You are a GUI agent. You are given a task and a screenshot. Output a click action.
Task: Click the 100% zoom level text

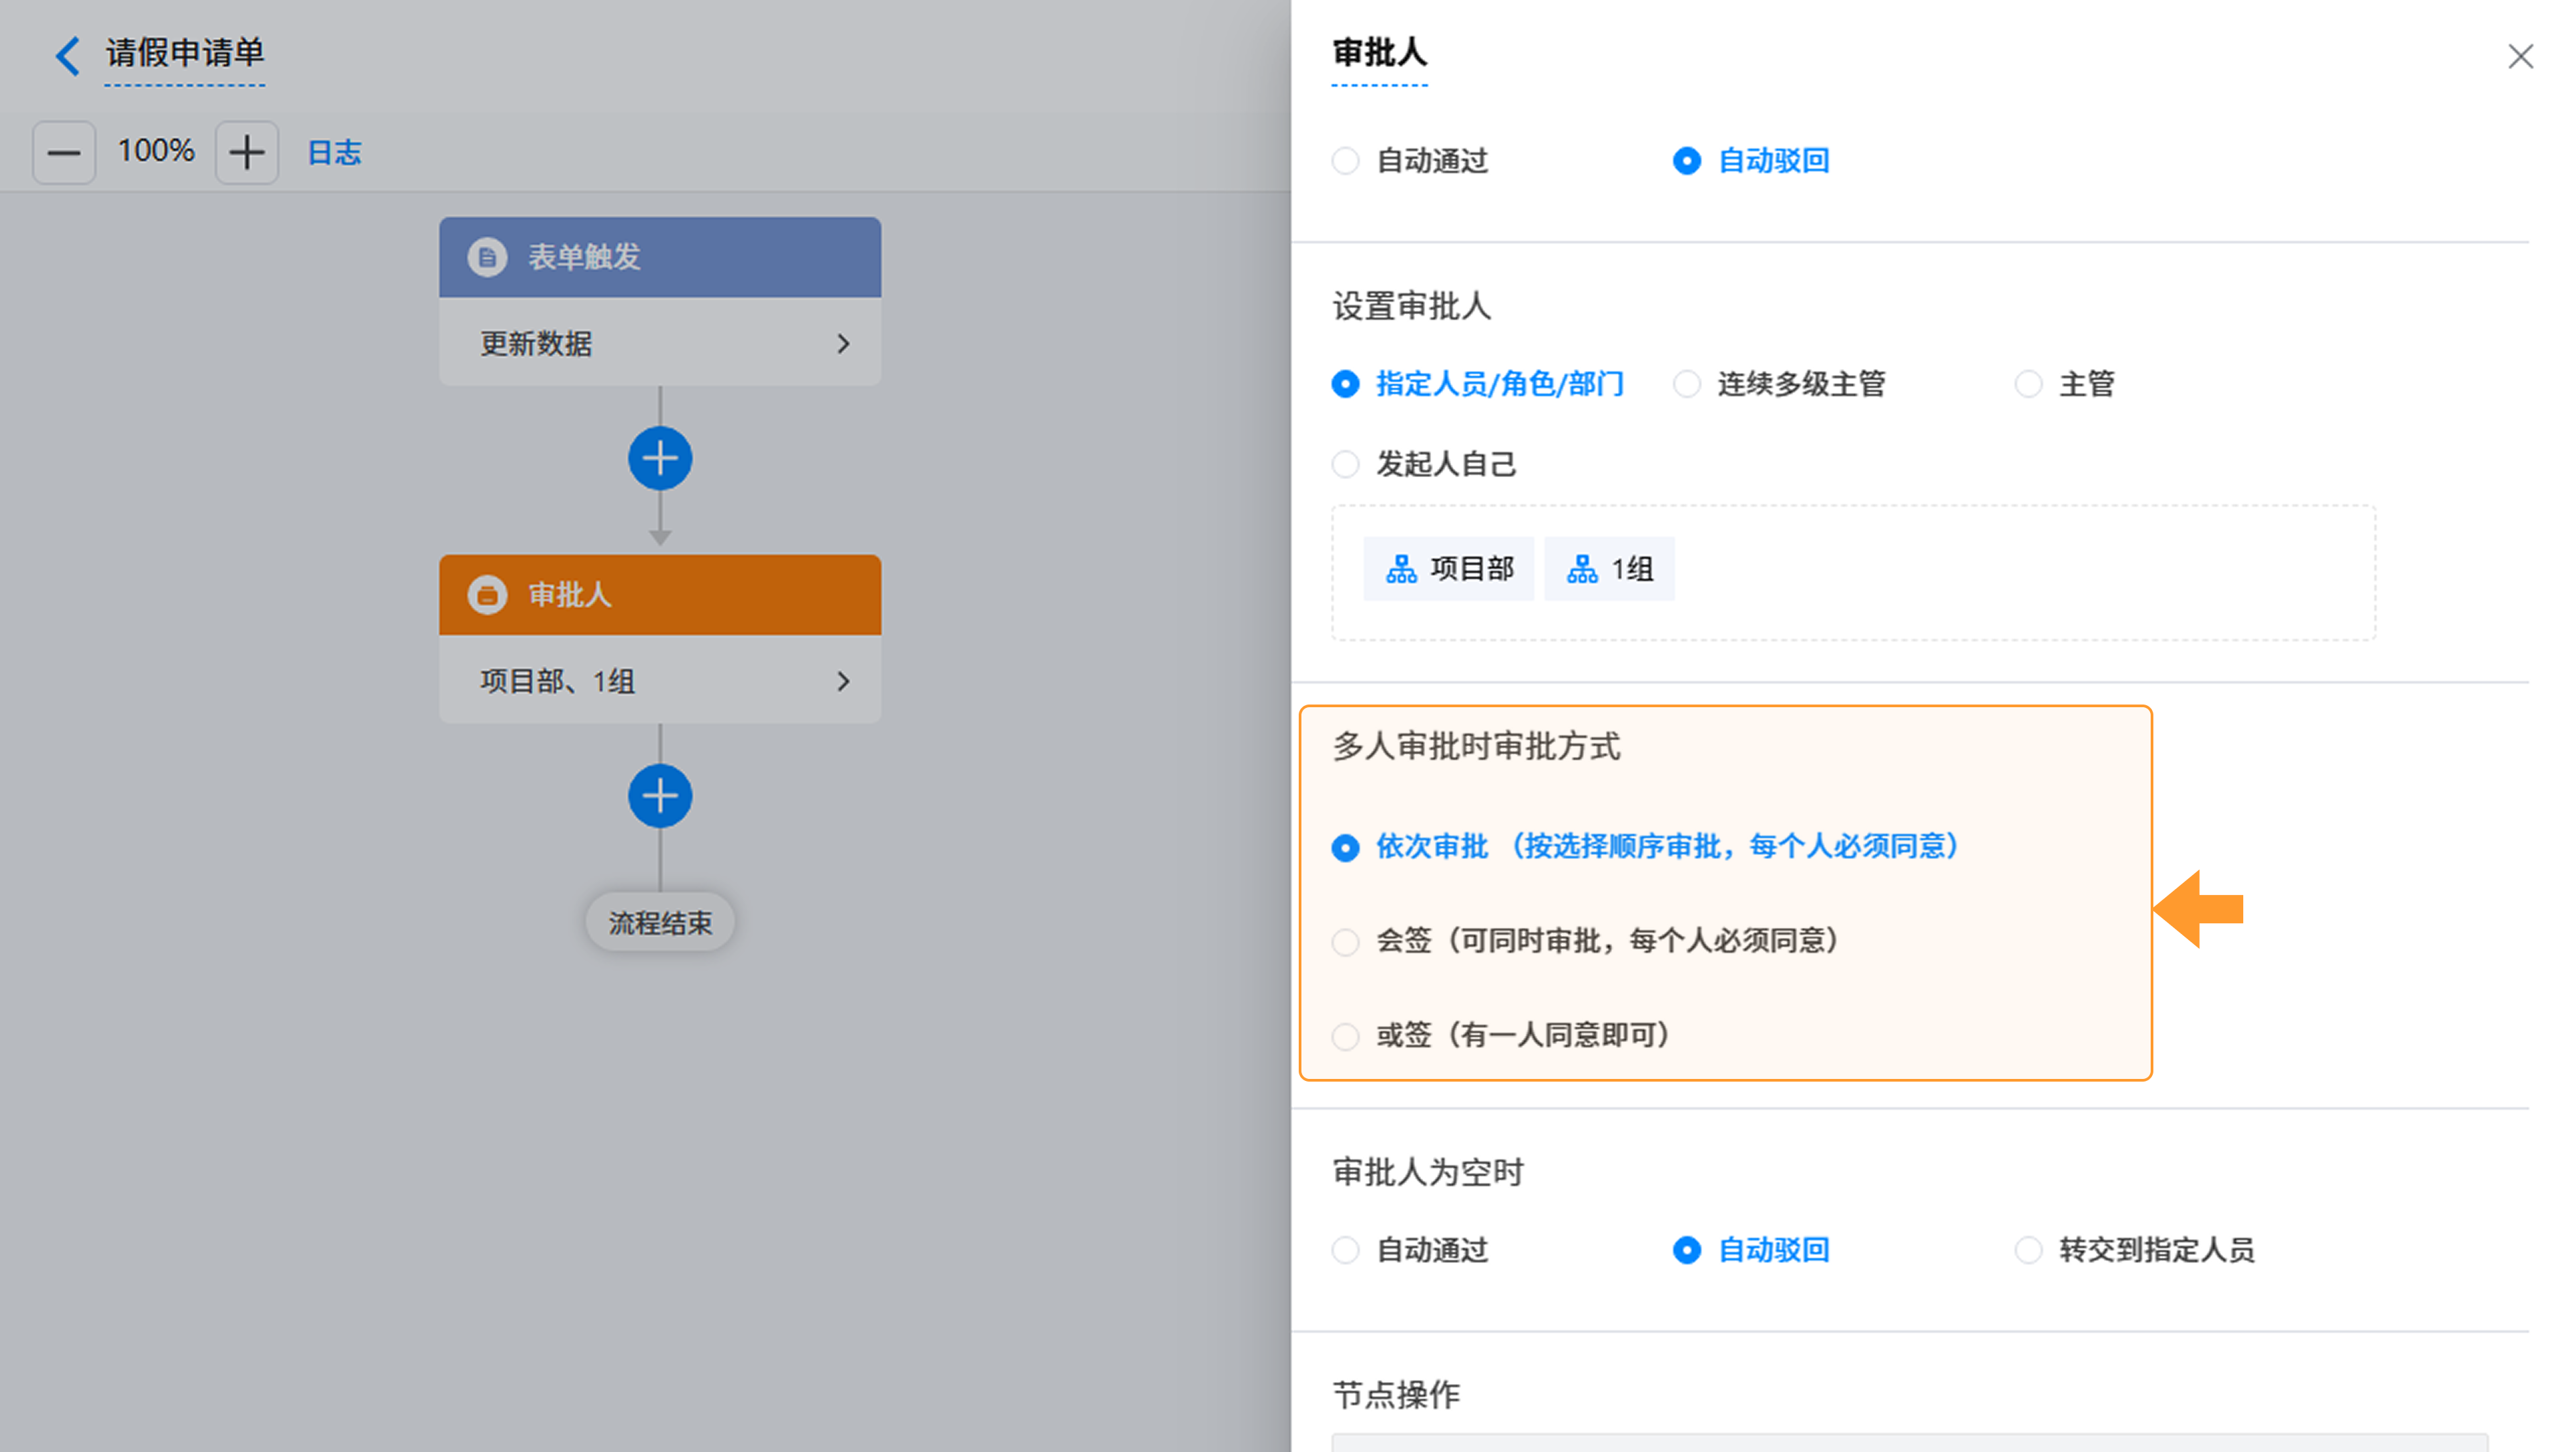tap(156, 151)
